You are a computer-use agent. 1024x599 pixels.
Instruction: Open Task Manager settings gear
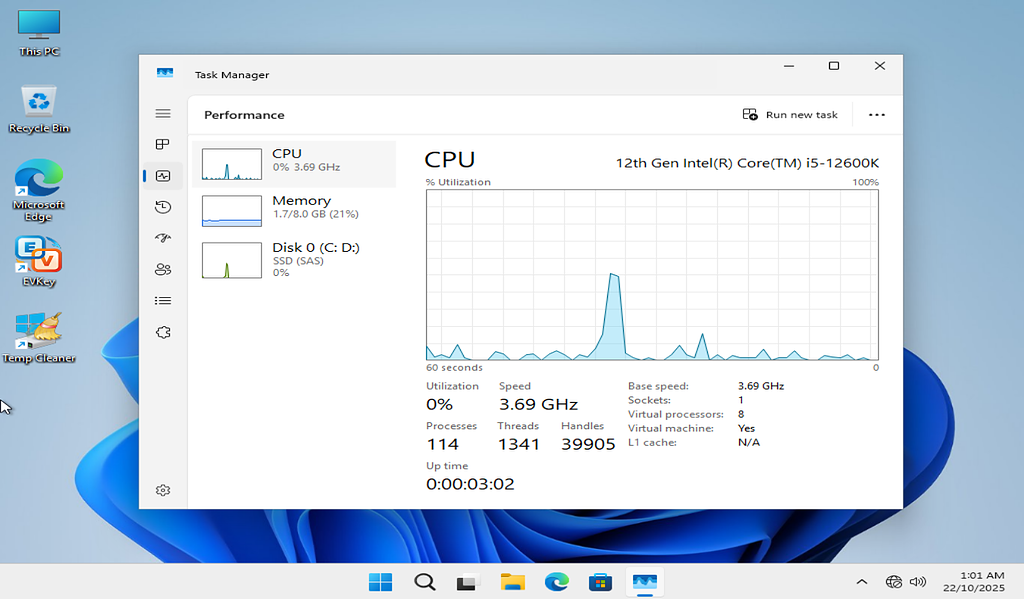pyautogui.click(x=163, y=490)
